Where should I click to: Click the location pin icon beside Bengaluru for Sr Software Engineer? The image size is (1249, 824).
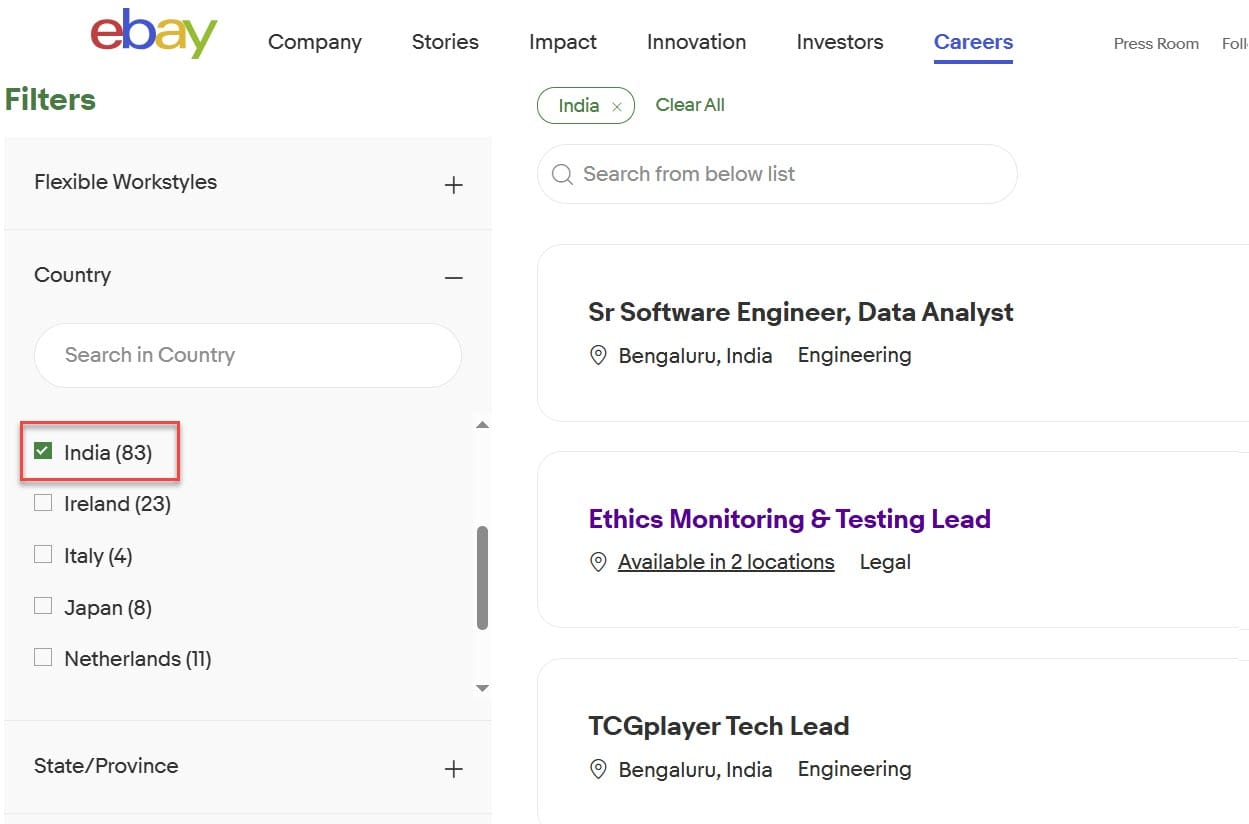click(598, 355)
